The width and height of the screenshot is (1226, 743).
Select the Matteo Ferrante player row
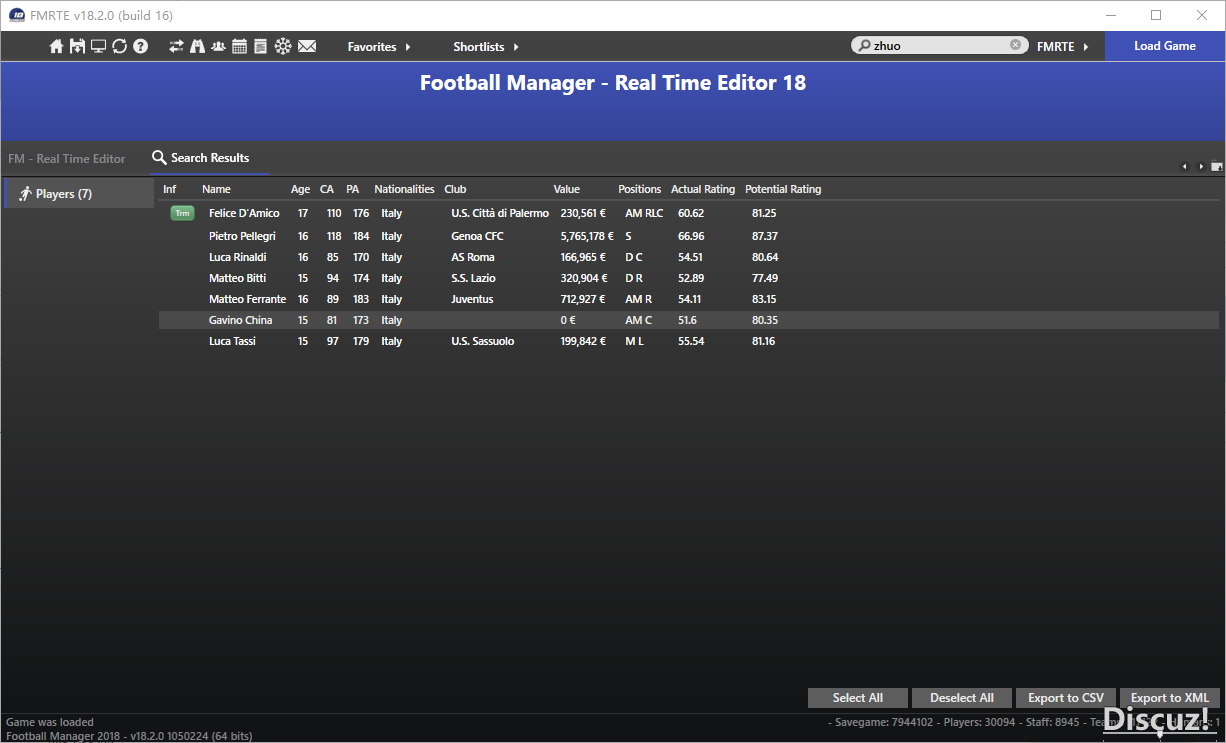(x=689, y=299)
